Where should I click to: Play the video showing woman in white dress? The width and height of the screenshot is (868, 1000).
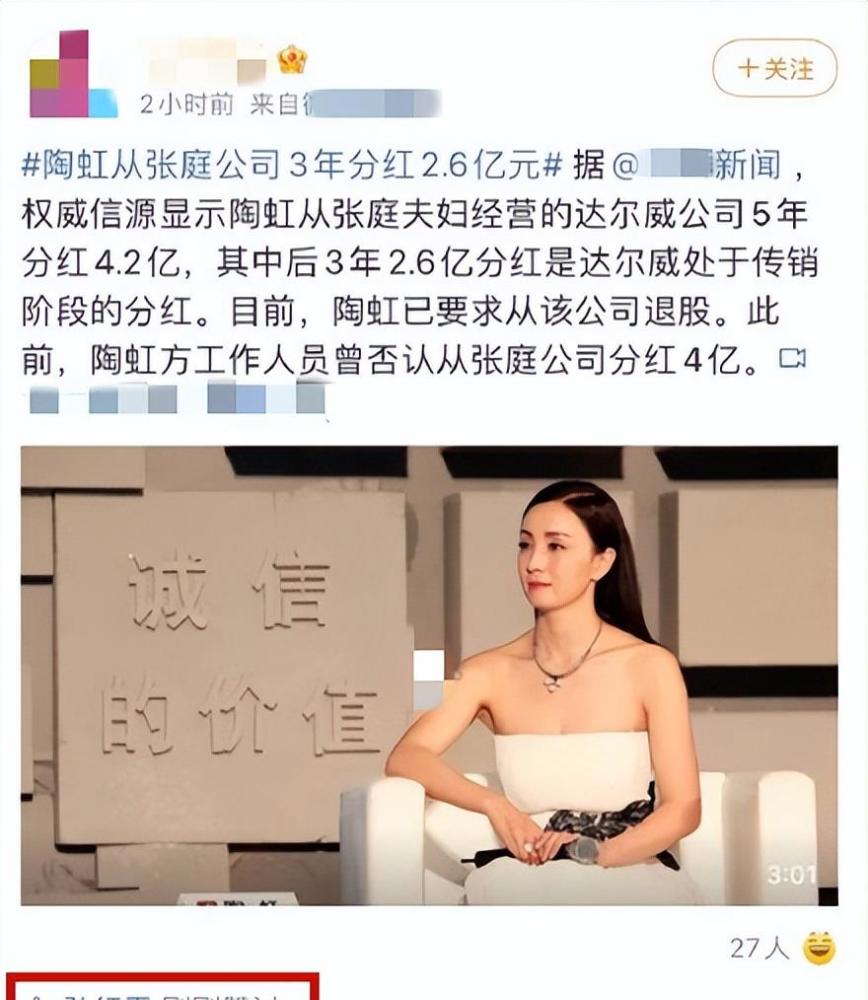(429, 675)
